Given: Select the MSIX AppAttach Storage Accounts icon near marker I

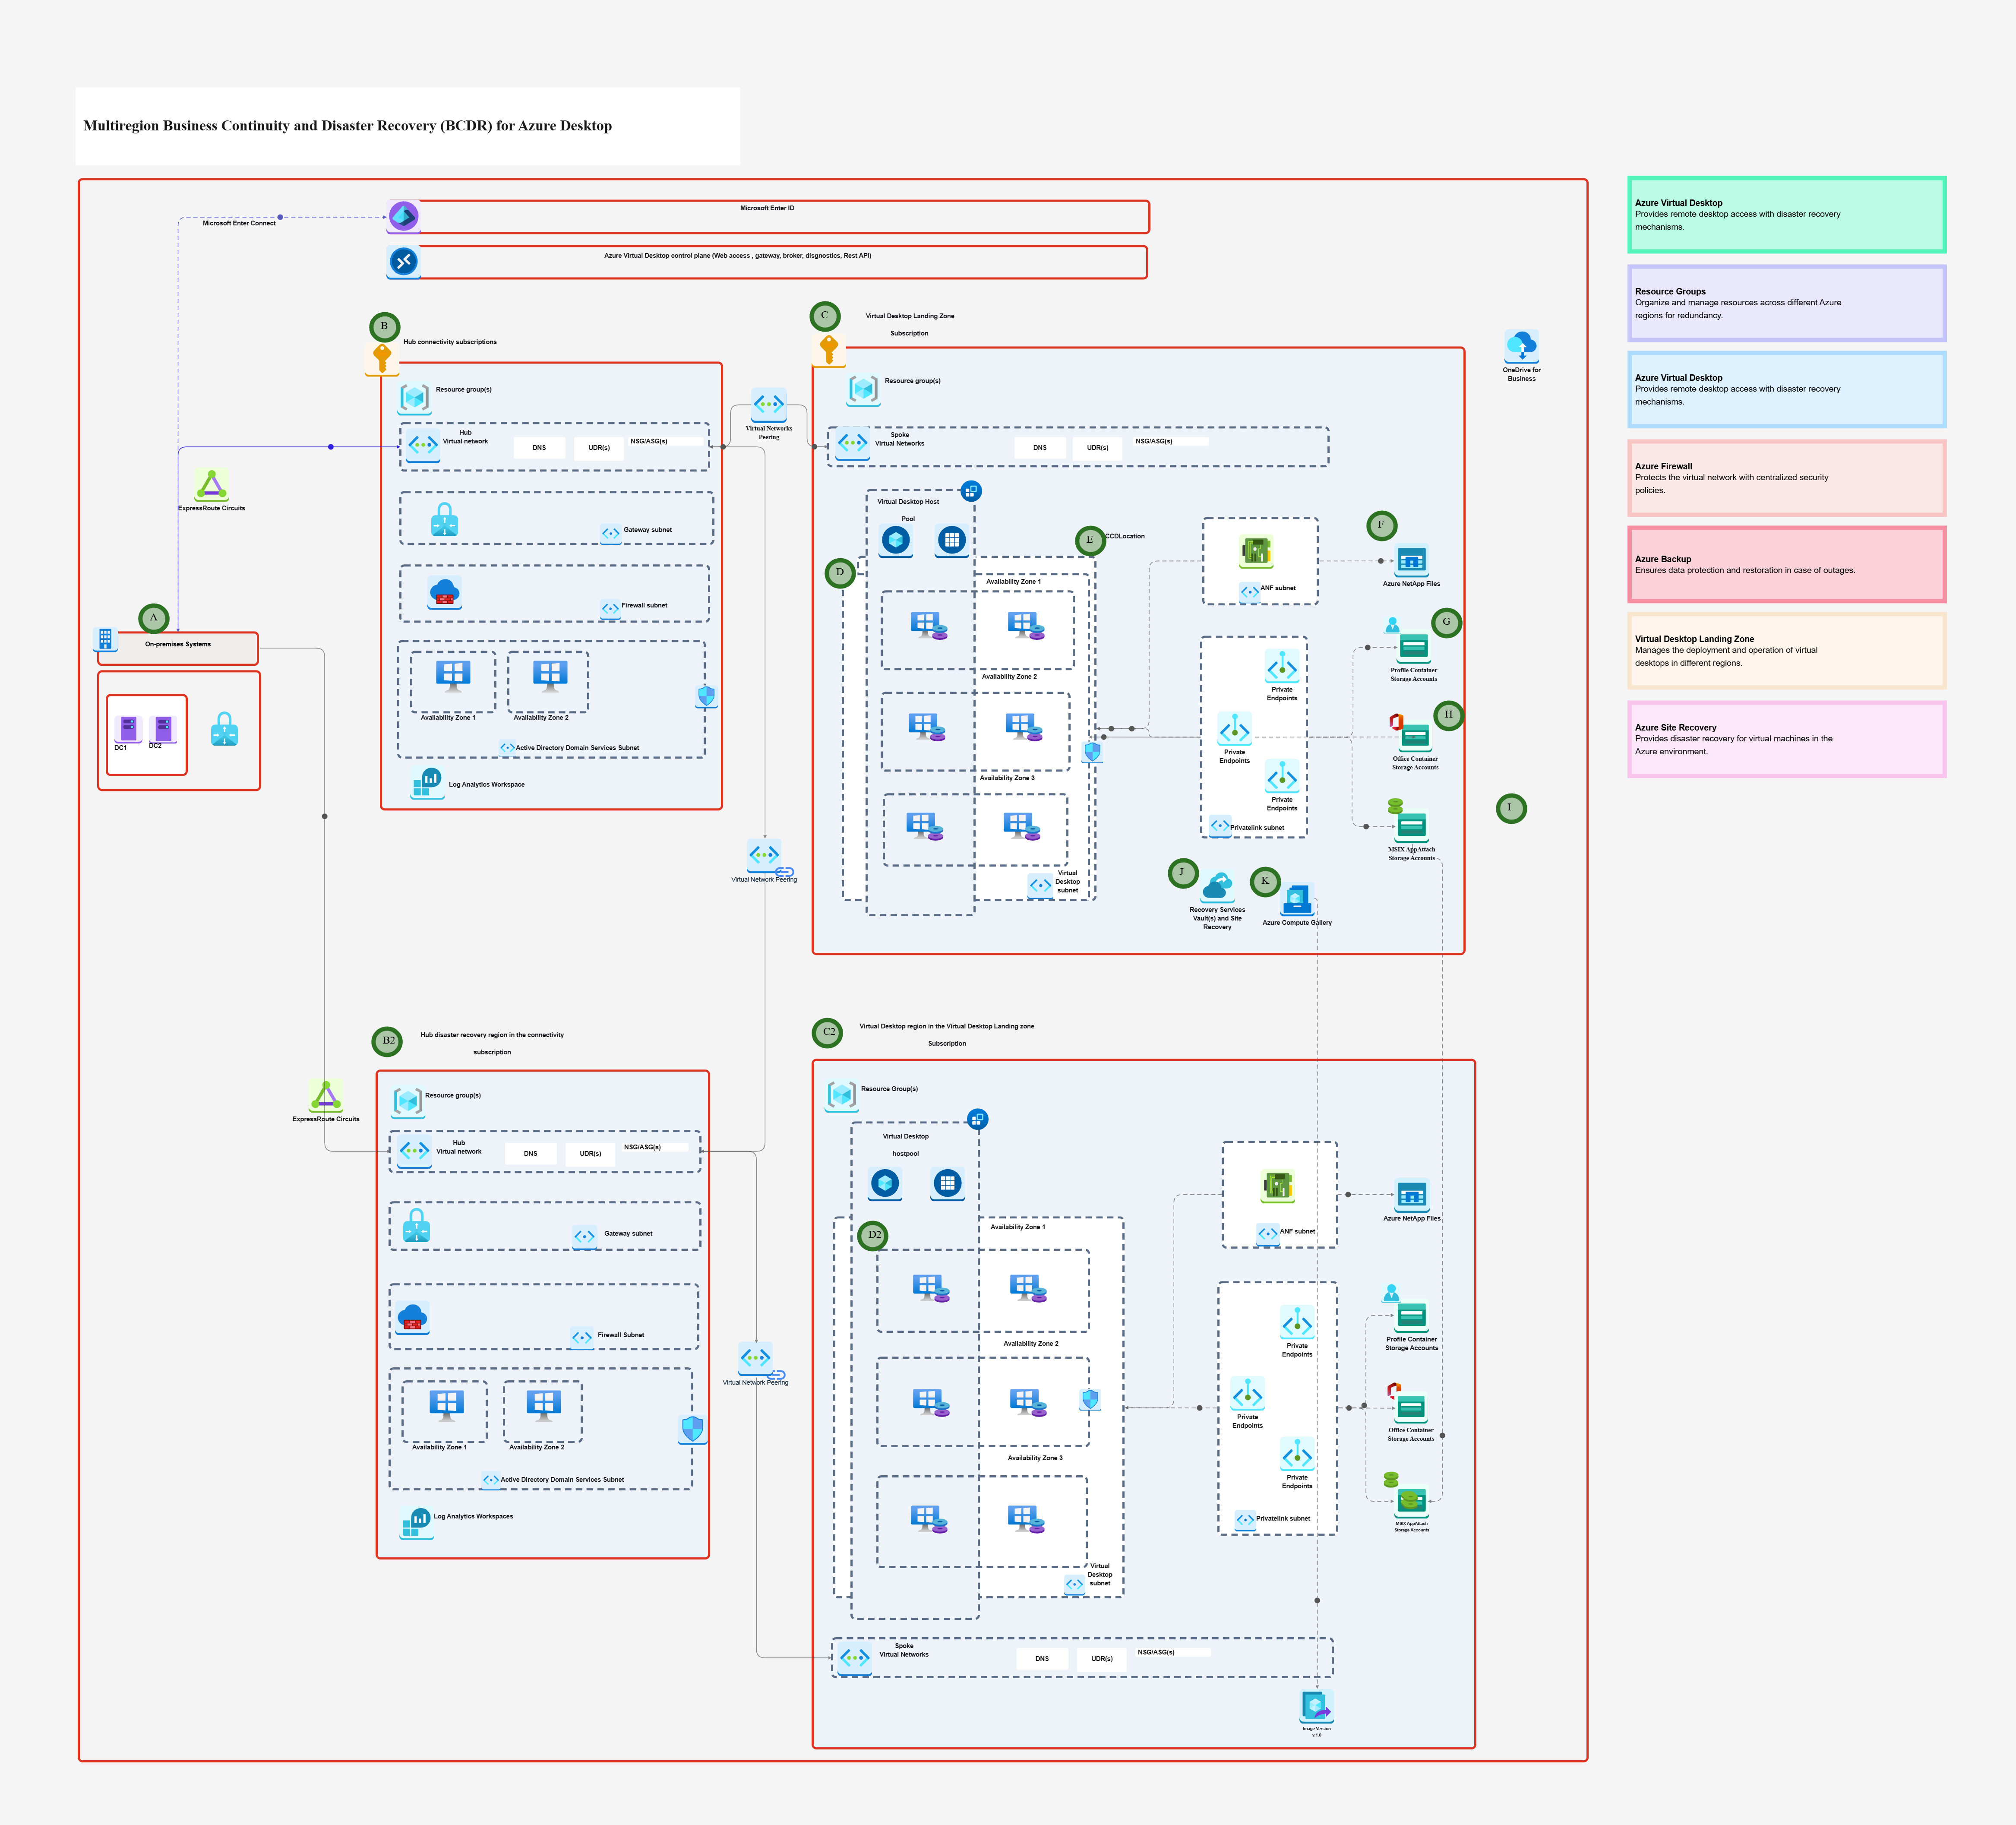Looking at the screenshot, I should (1411, 825).
